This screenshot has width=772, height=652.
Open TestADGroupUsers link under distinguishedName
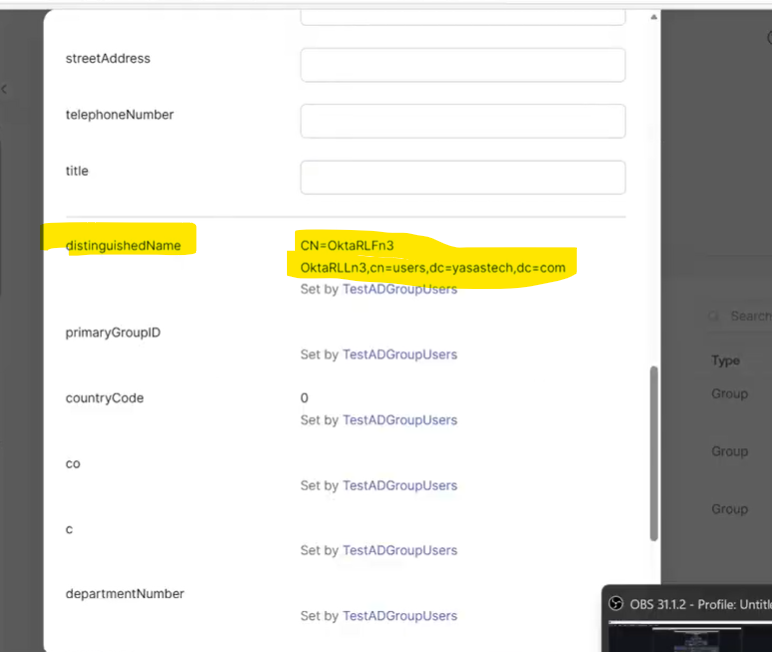(399, 289)
